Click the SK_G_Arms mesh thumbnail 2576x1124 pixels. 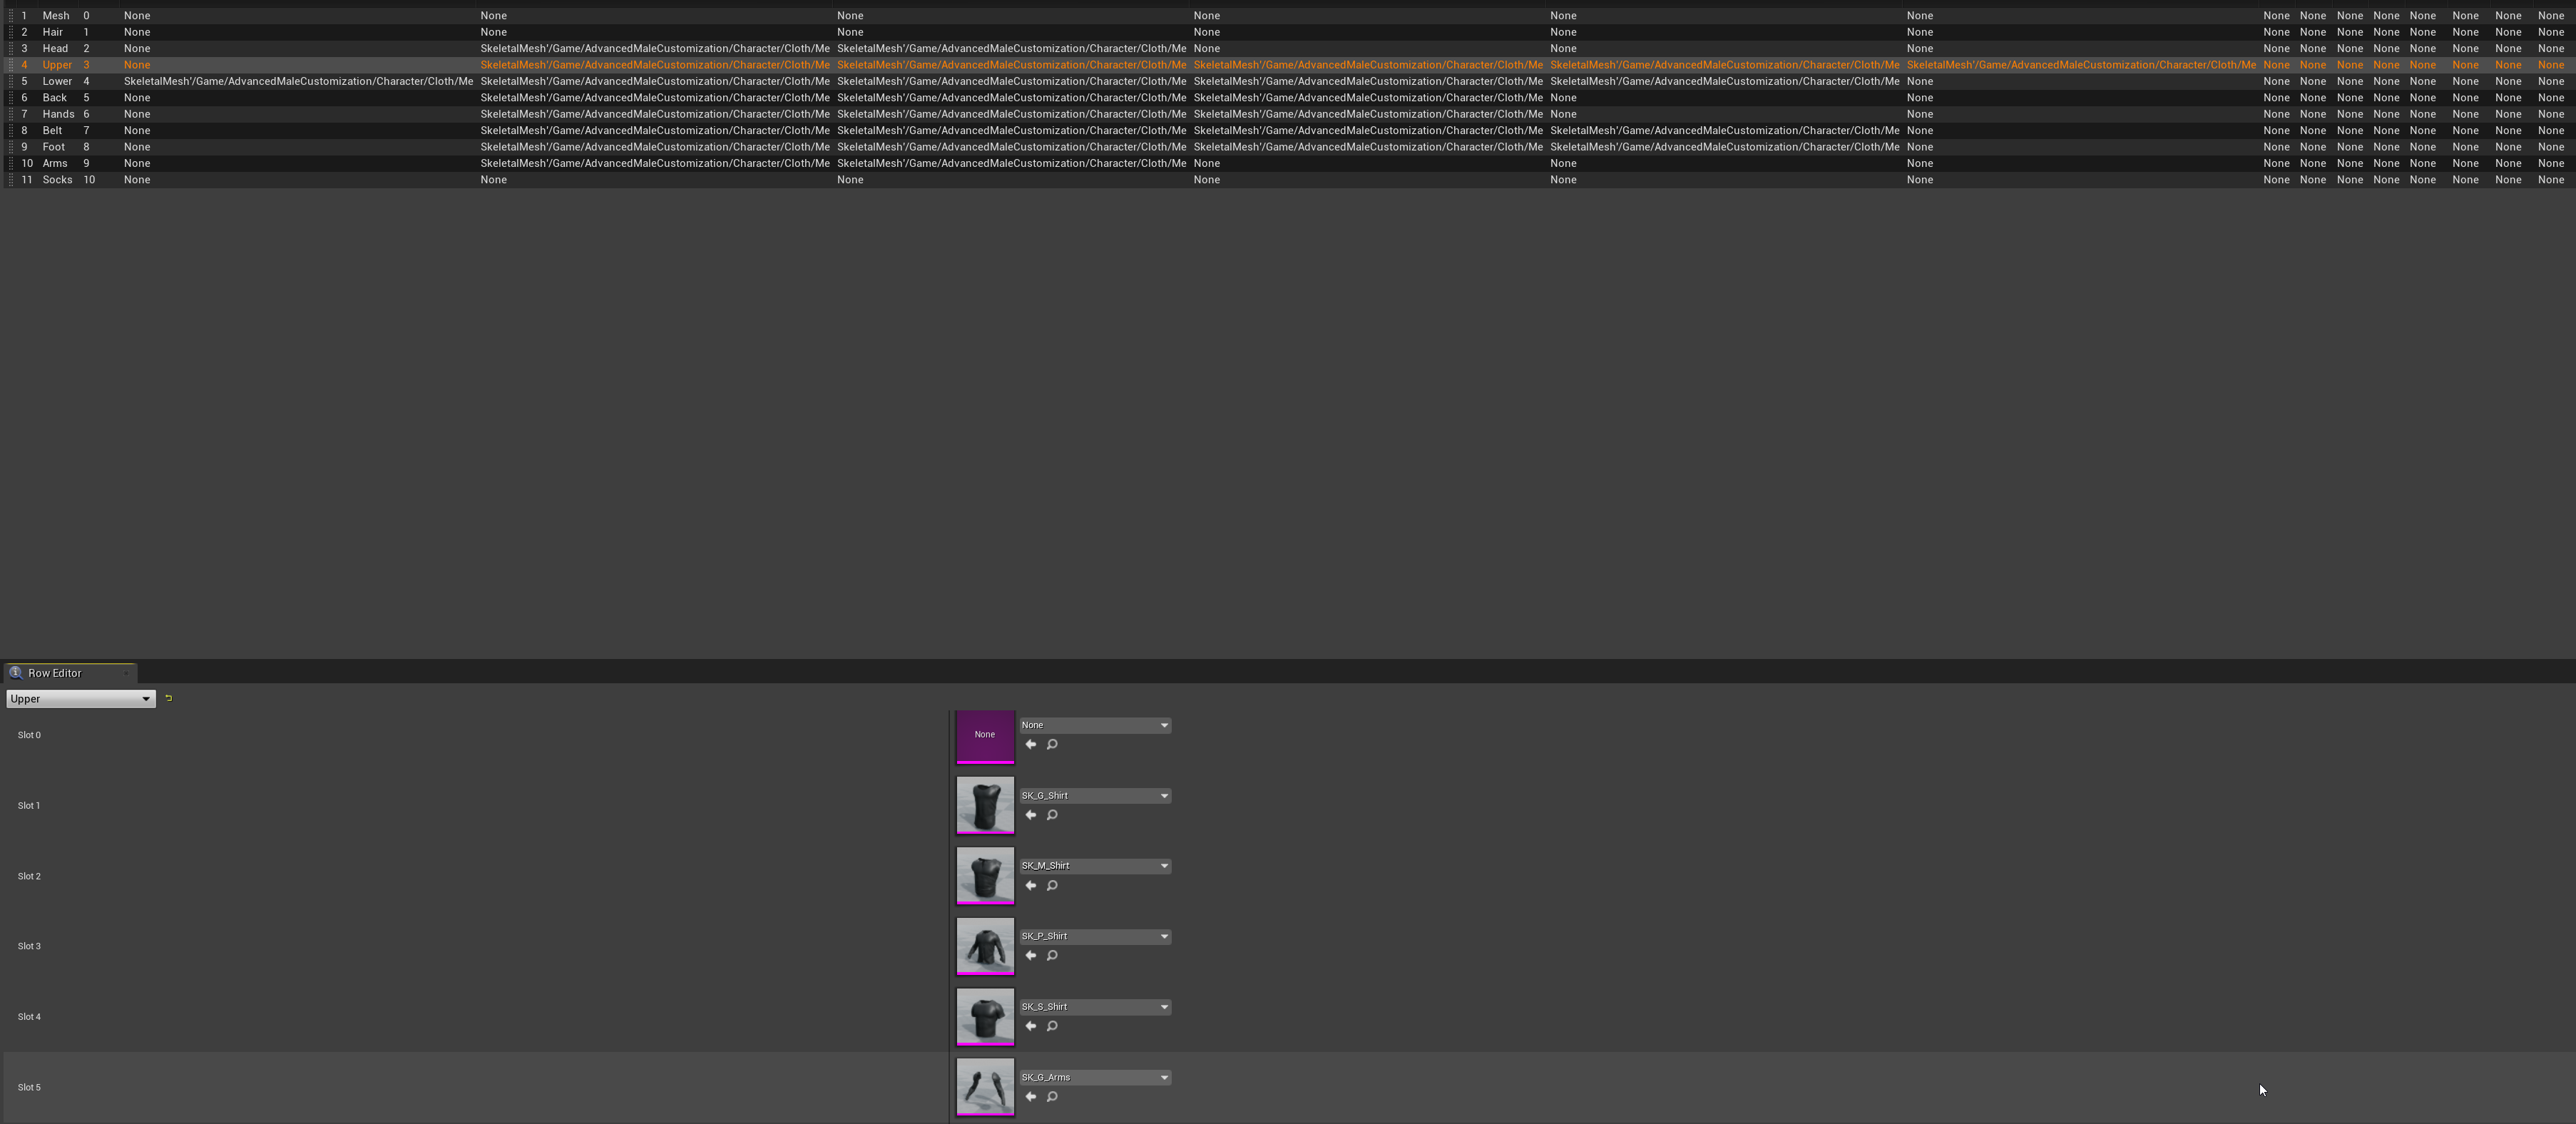pyautogui.click(x=985, y=1086)
